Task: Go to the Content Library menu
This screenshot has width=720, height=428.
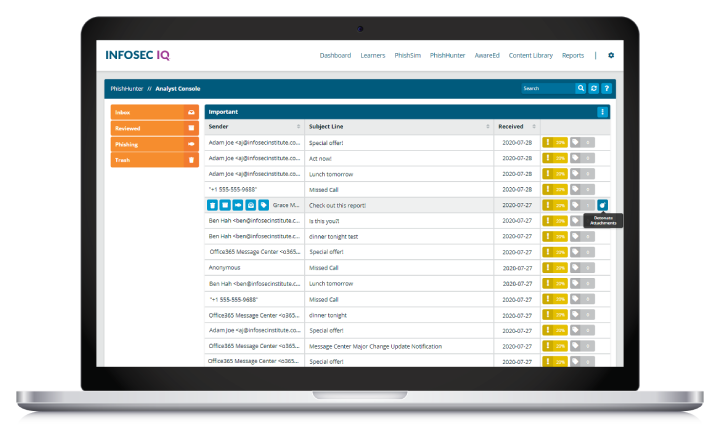Action: tap(530, 55)
